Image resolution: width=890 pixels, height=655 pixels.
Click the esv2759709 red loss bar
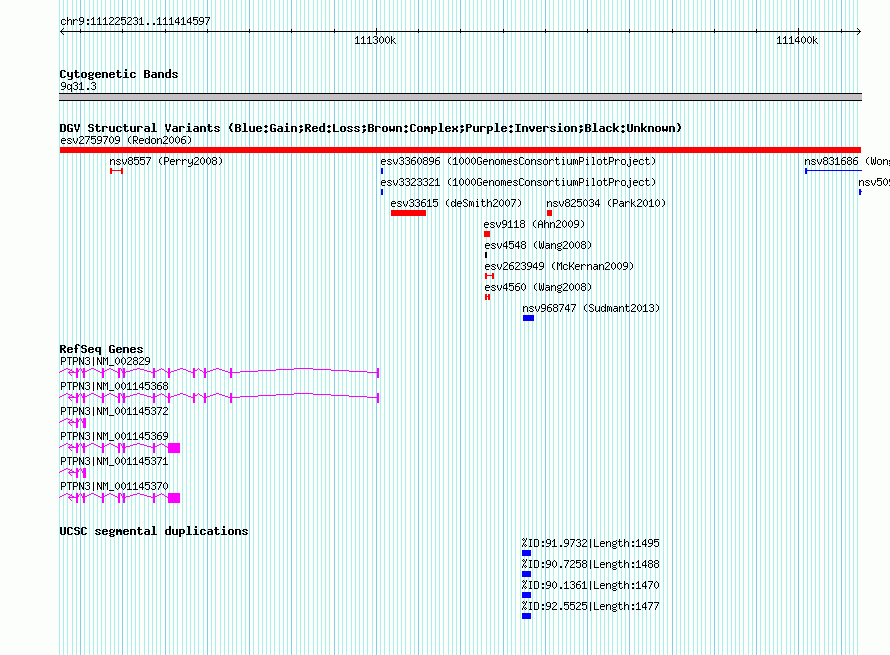460,150
